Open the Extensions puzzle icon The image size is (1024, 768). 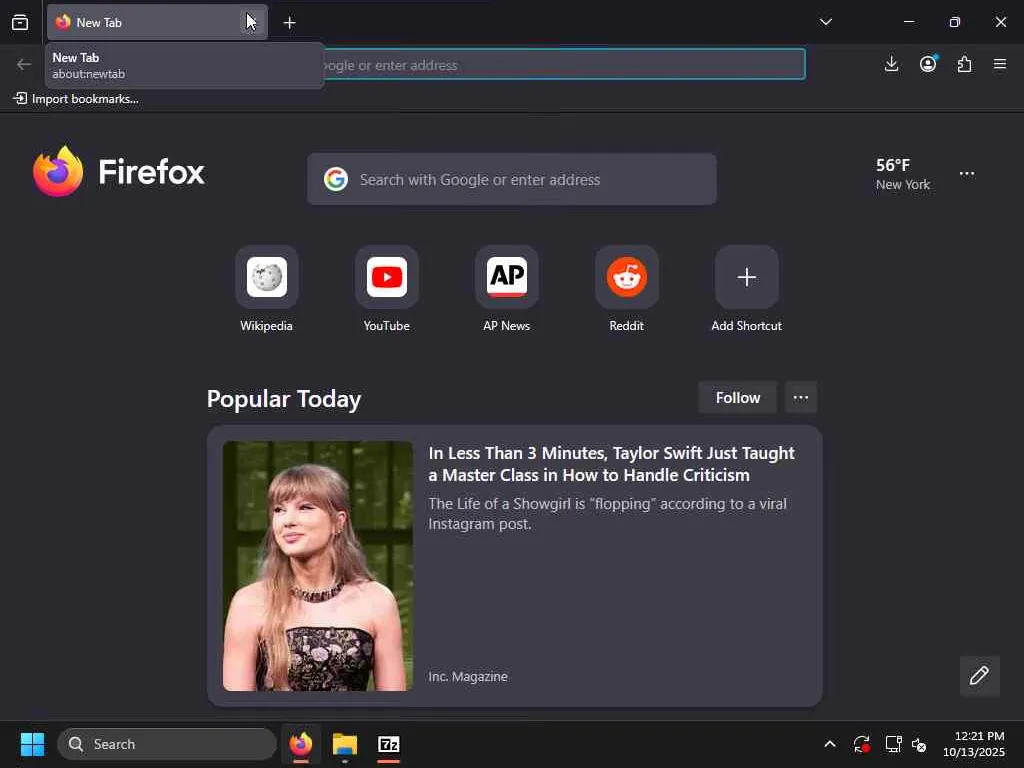pyautogui.click(x=965, y=64)
